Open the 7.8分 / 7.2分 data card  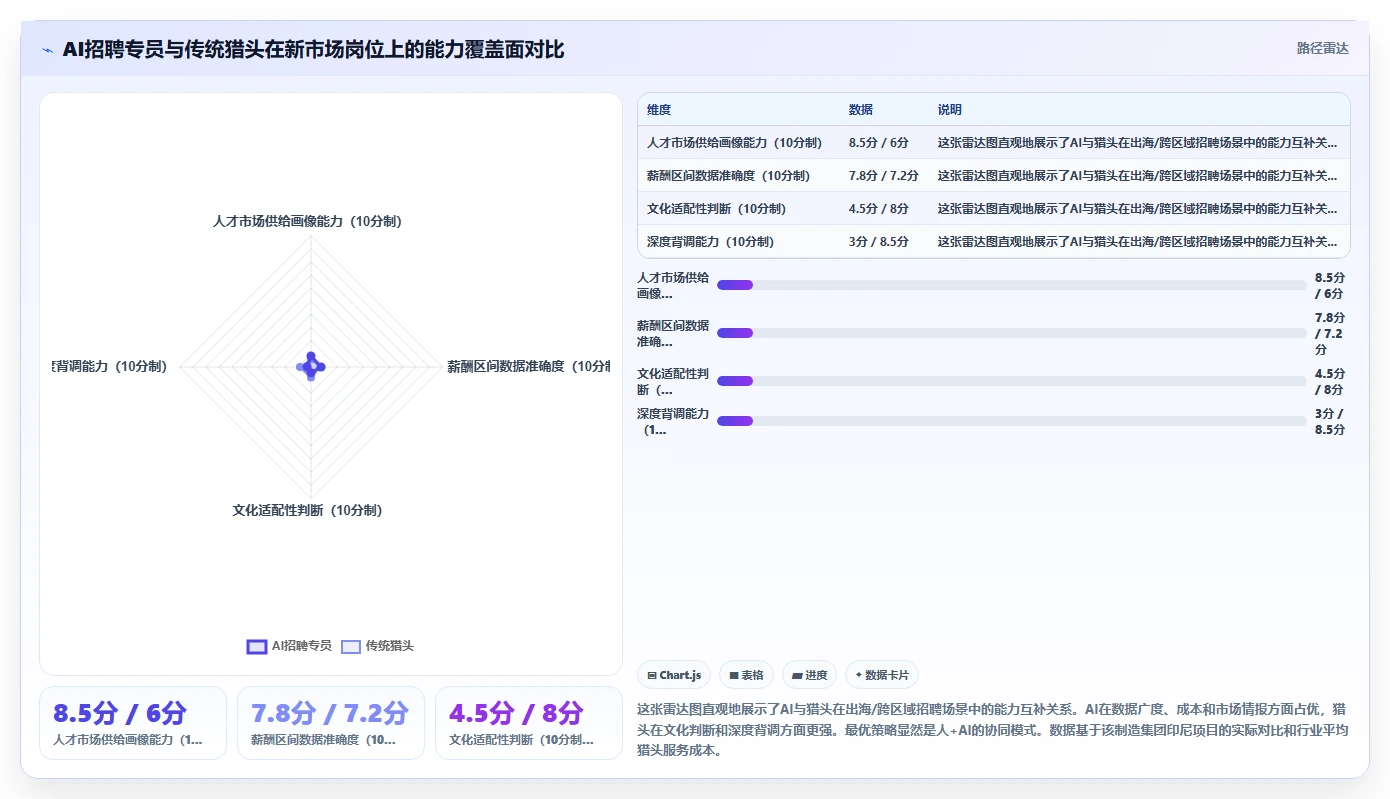point(330,722)
